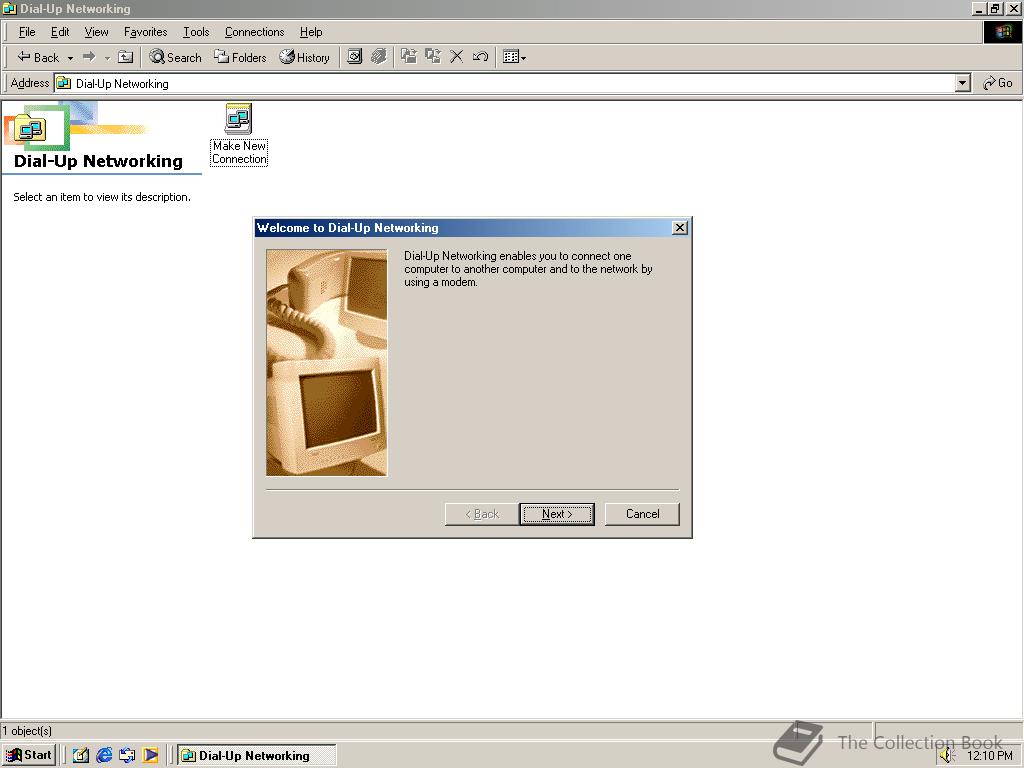1024x768 pixels.
Task: Open the Connections menu
Action: (255, 32)
